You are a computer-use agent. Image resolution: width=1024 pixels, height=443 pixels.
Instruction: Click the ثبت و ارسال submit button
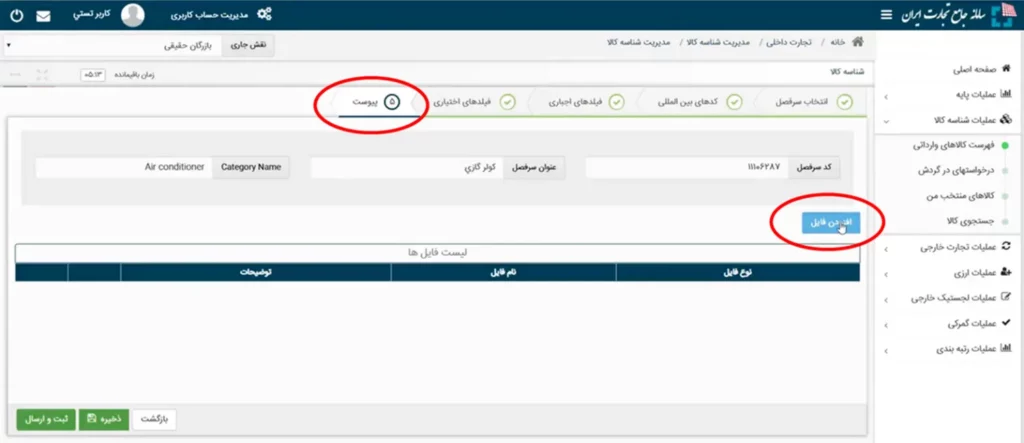pyautogui.click(x=46, y=419)
